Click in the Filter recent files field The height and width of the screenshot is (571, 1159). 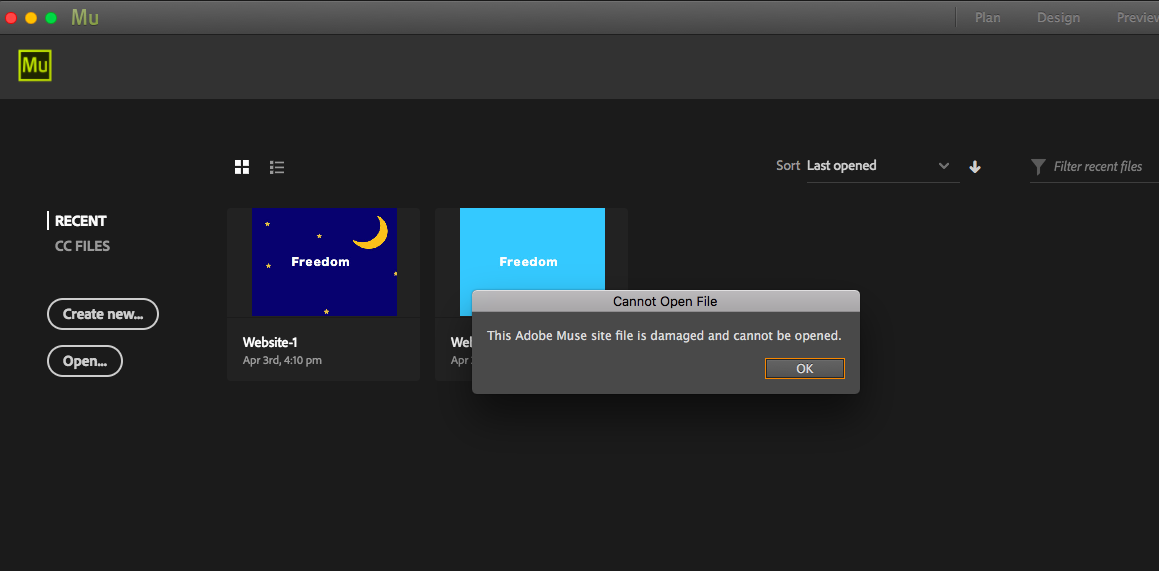coord(1098,167)
